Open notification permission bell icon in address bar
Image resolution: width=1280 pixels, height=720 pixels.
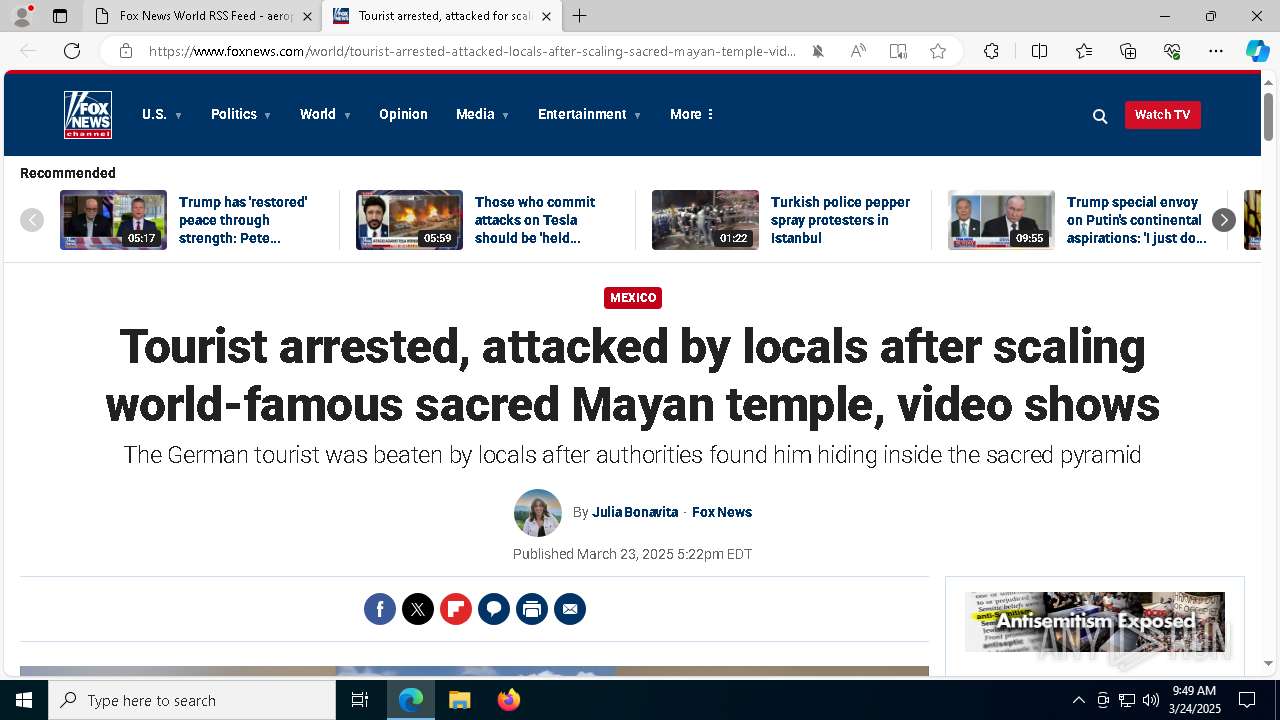818,51
